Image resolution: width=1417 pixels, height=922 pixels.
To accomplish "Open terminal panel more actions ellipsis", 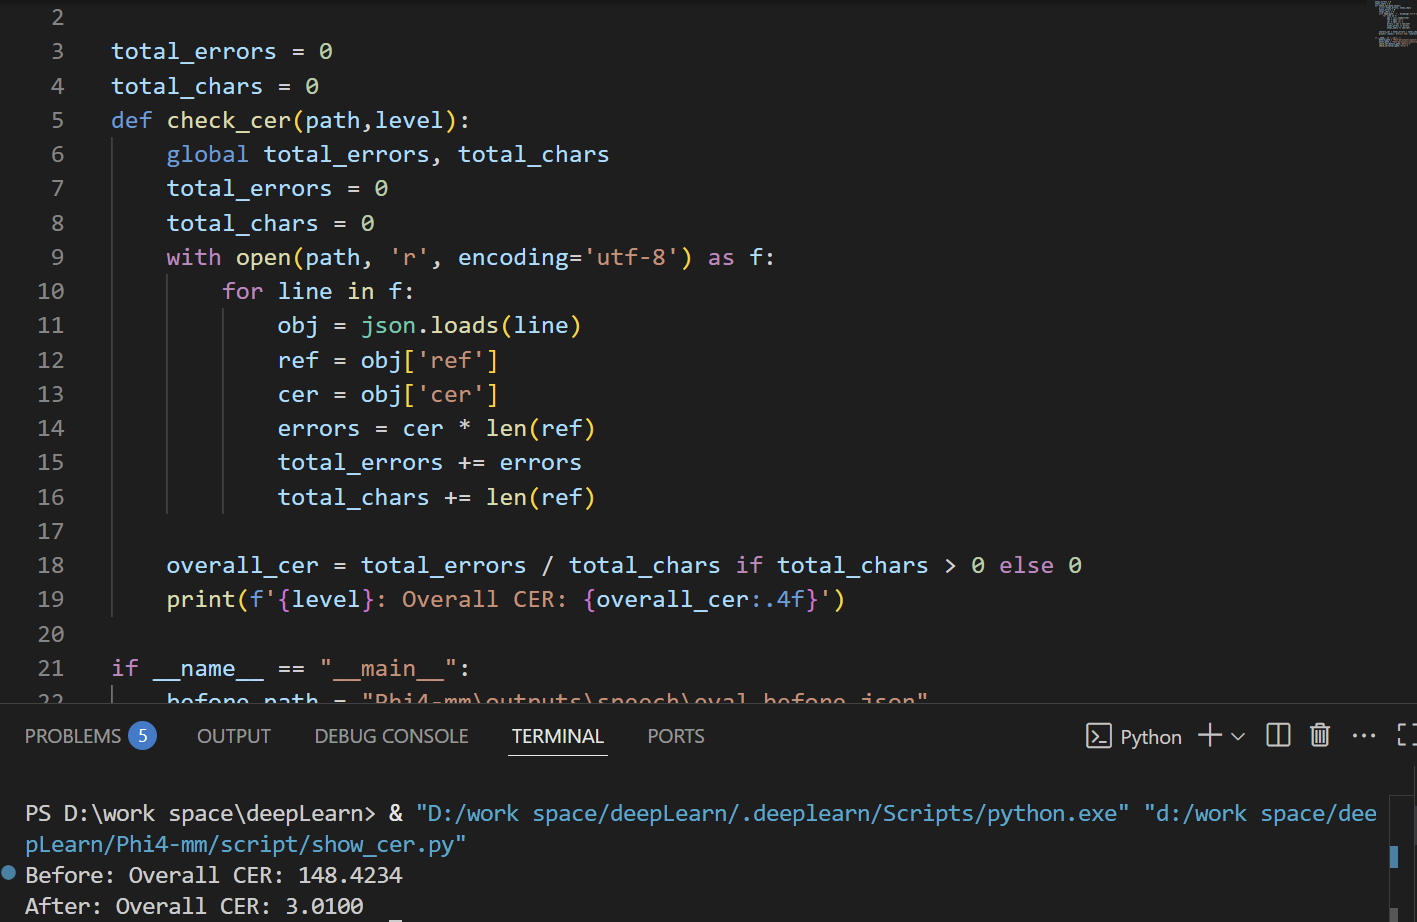I will pyautogui.click(x=1363, y=736).
